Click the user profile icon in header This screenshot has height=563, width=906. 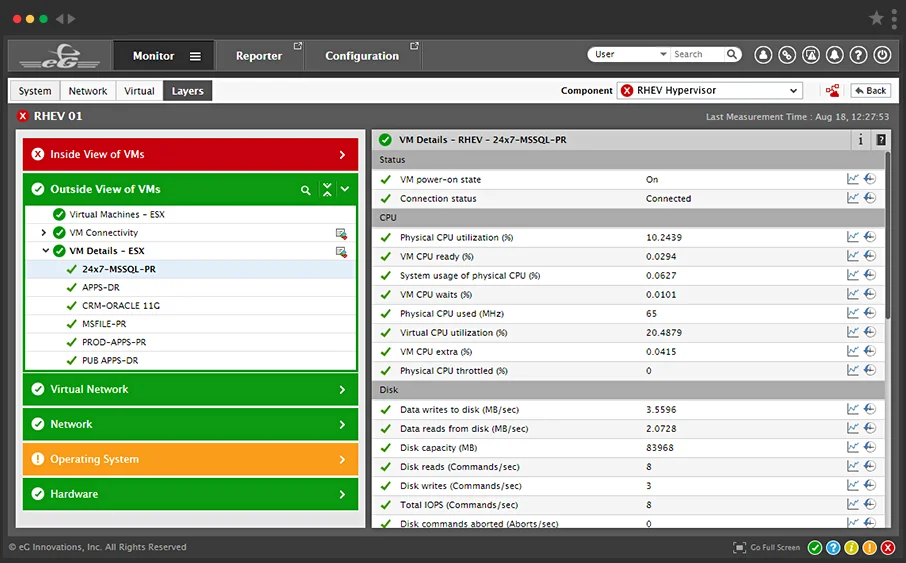pyautogui.click(x=763, y=55)
